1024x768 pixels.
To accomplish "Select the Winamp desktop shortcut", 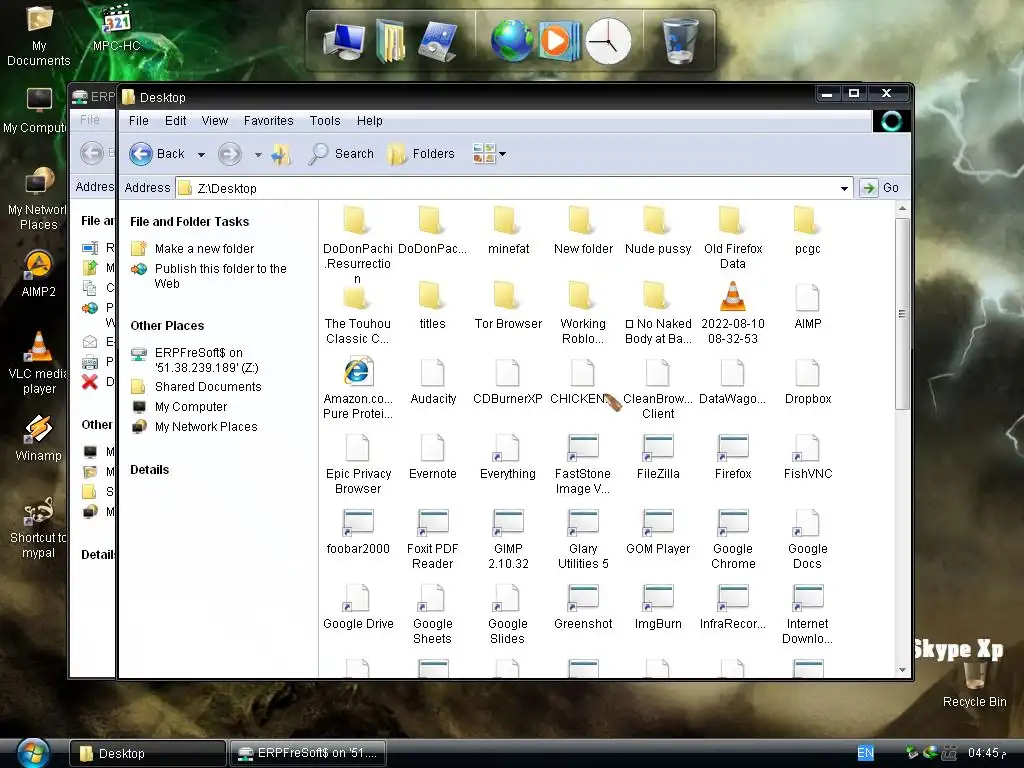I will pos(39,438).
